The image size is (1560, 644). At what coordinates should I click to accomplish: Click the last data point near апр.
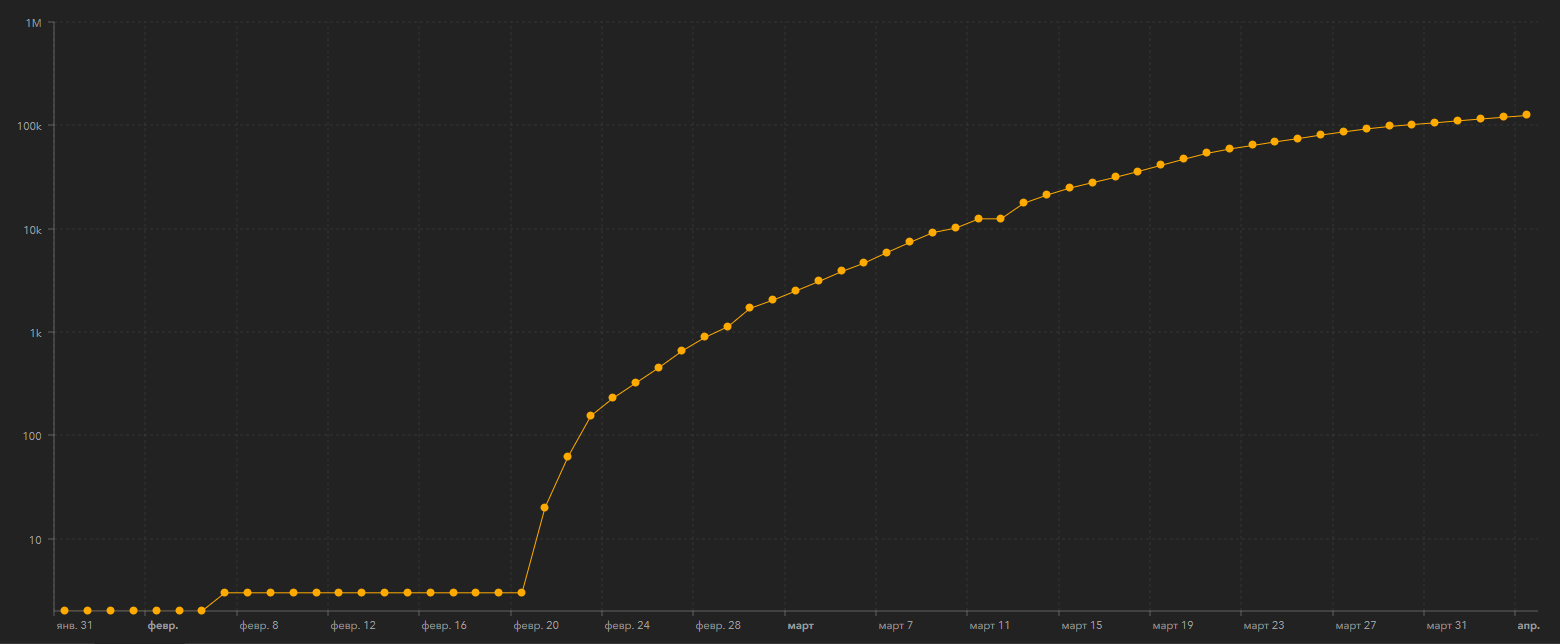pyautogui.click(x=1526, y=115)
